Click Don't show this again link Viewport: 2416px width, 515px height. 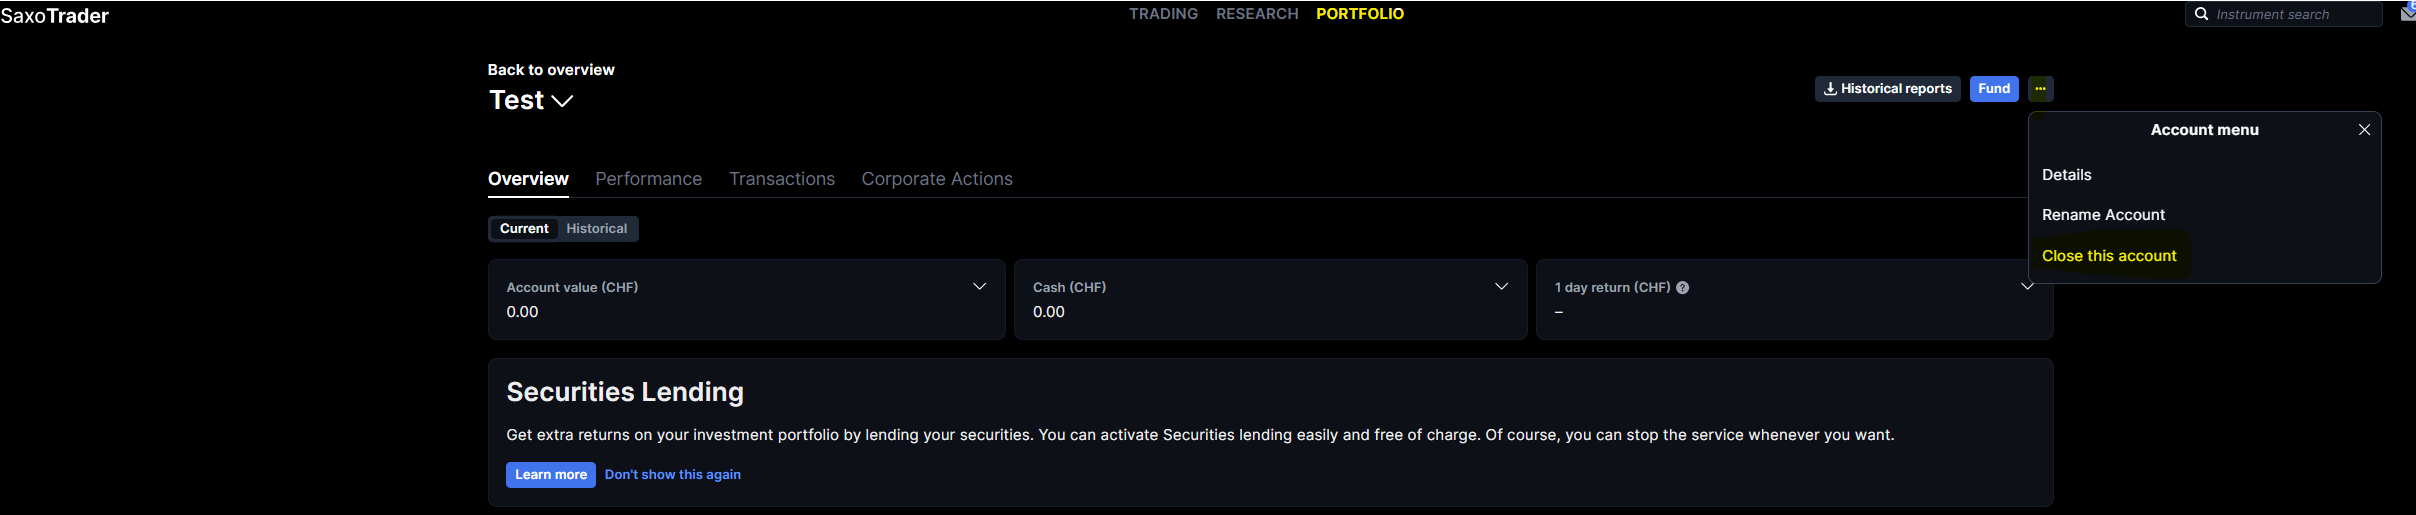(672, 475)
